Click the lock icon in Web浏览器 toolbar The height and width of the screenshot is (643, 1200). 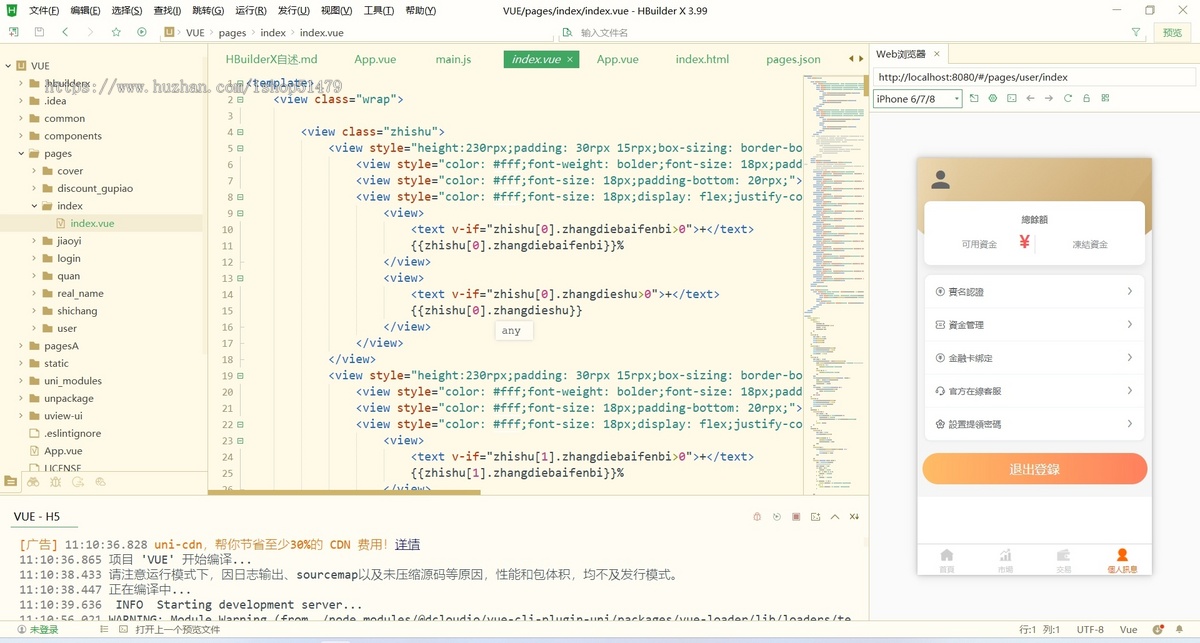click(x=1086, y=98)
